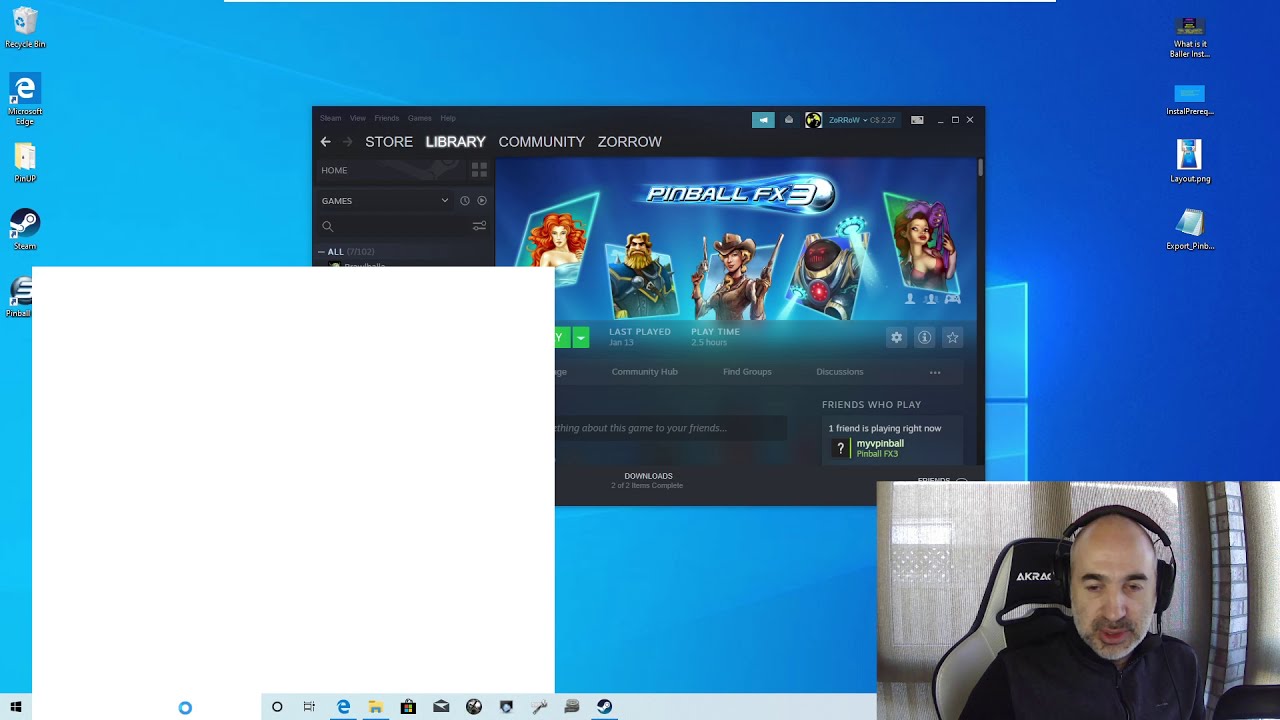
Task: Click the Steam library vertical scrollbar
Action: (980, 167)
